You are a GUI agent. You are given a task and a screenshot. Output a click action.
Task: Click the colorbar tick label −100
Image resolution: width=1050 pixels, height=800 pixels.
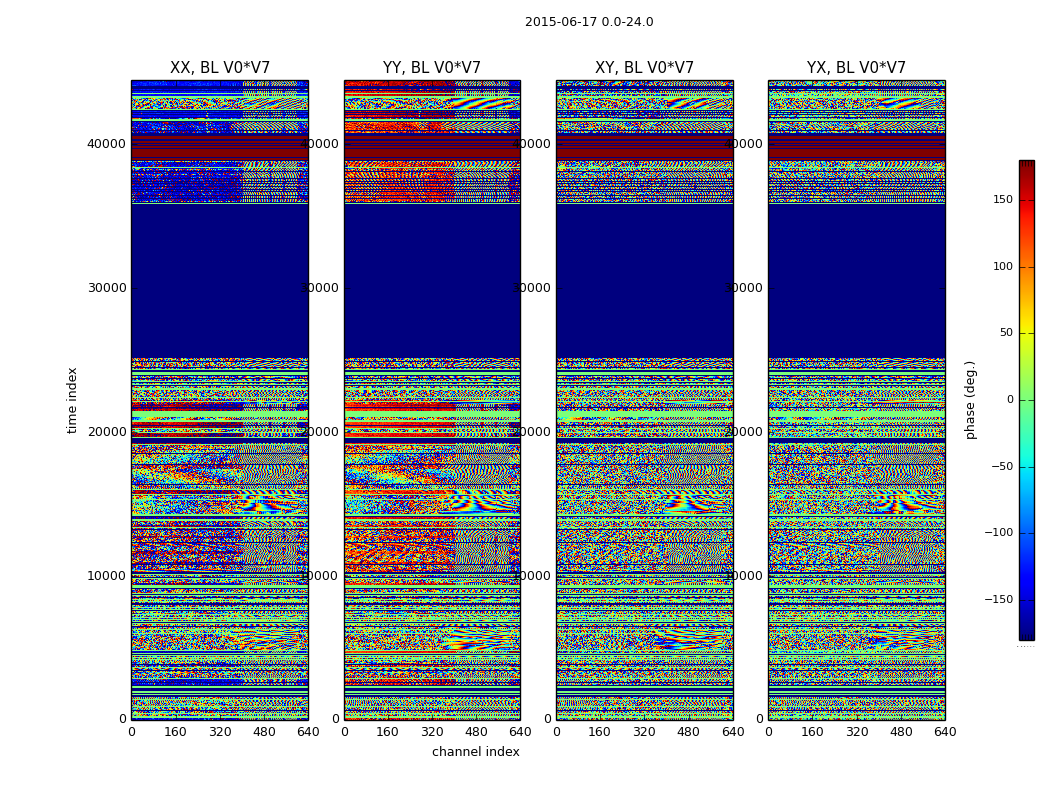pos(999,533)
